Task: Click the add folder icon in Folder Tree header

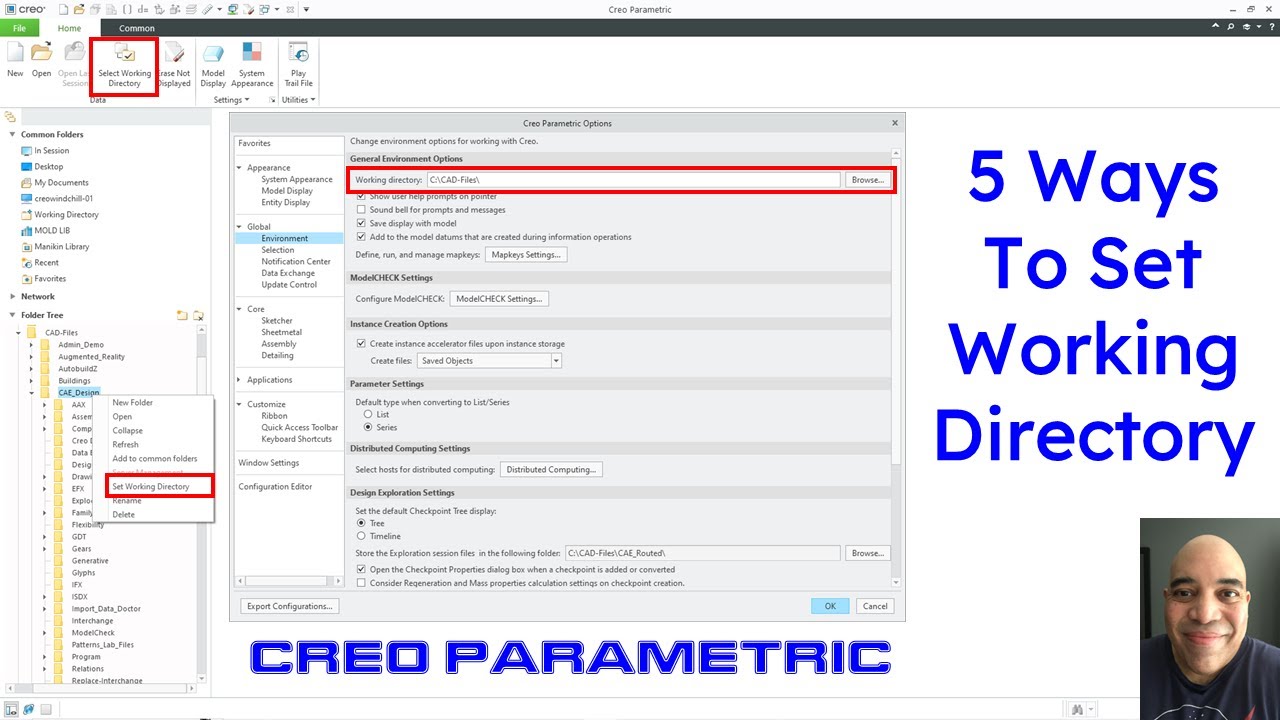Action: click(182, 315)
